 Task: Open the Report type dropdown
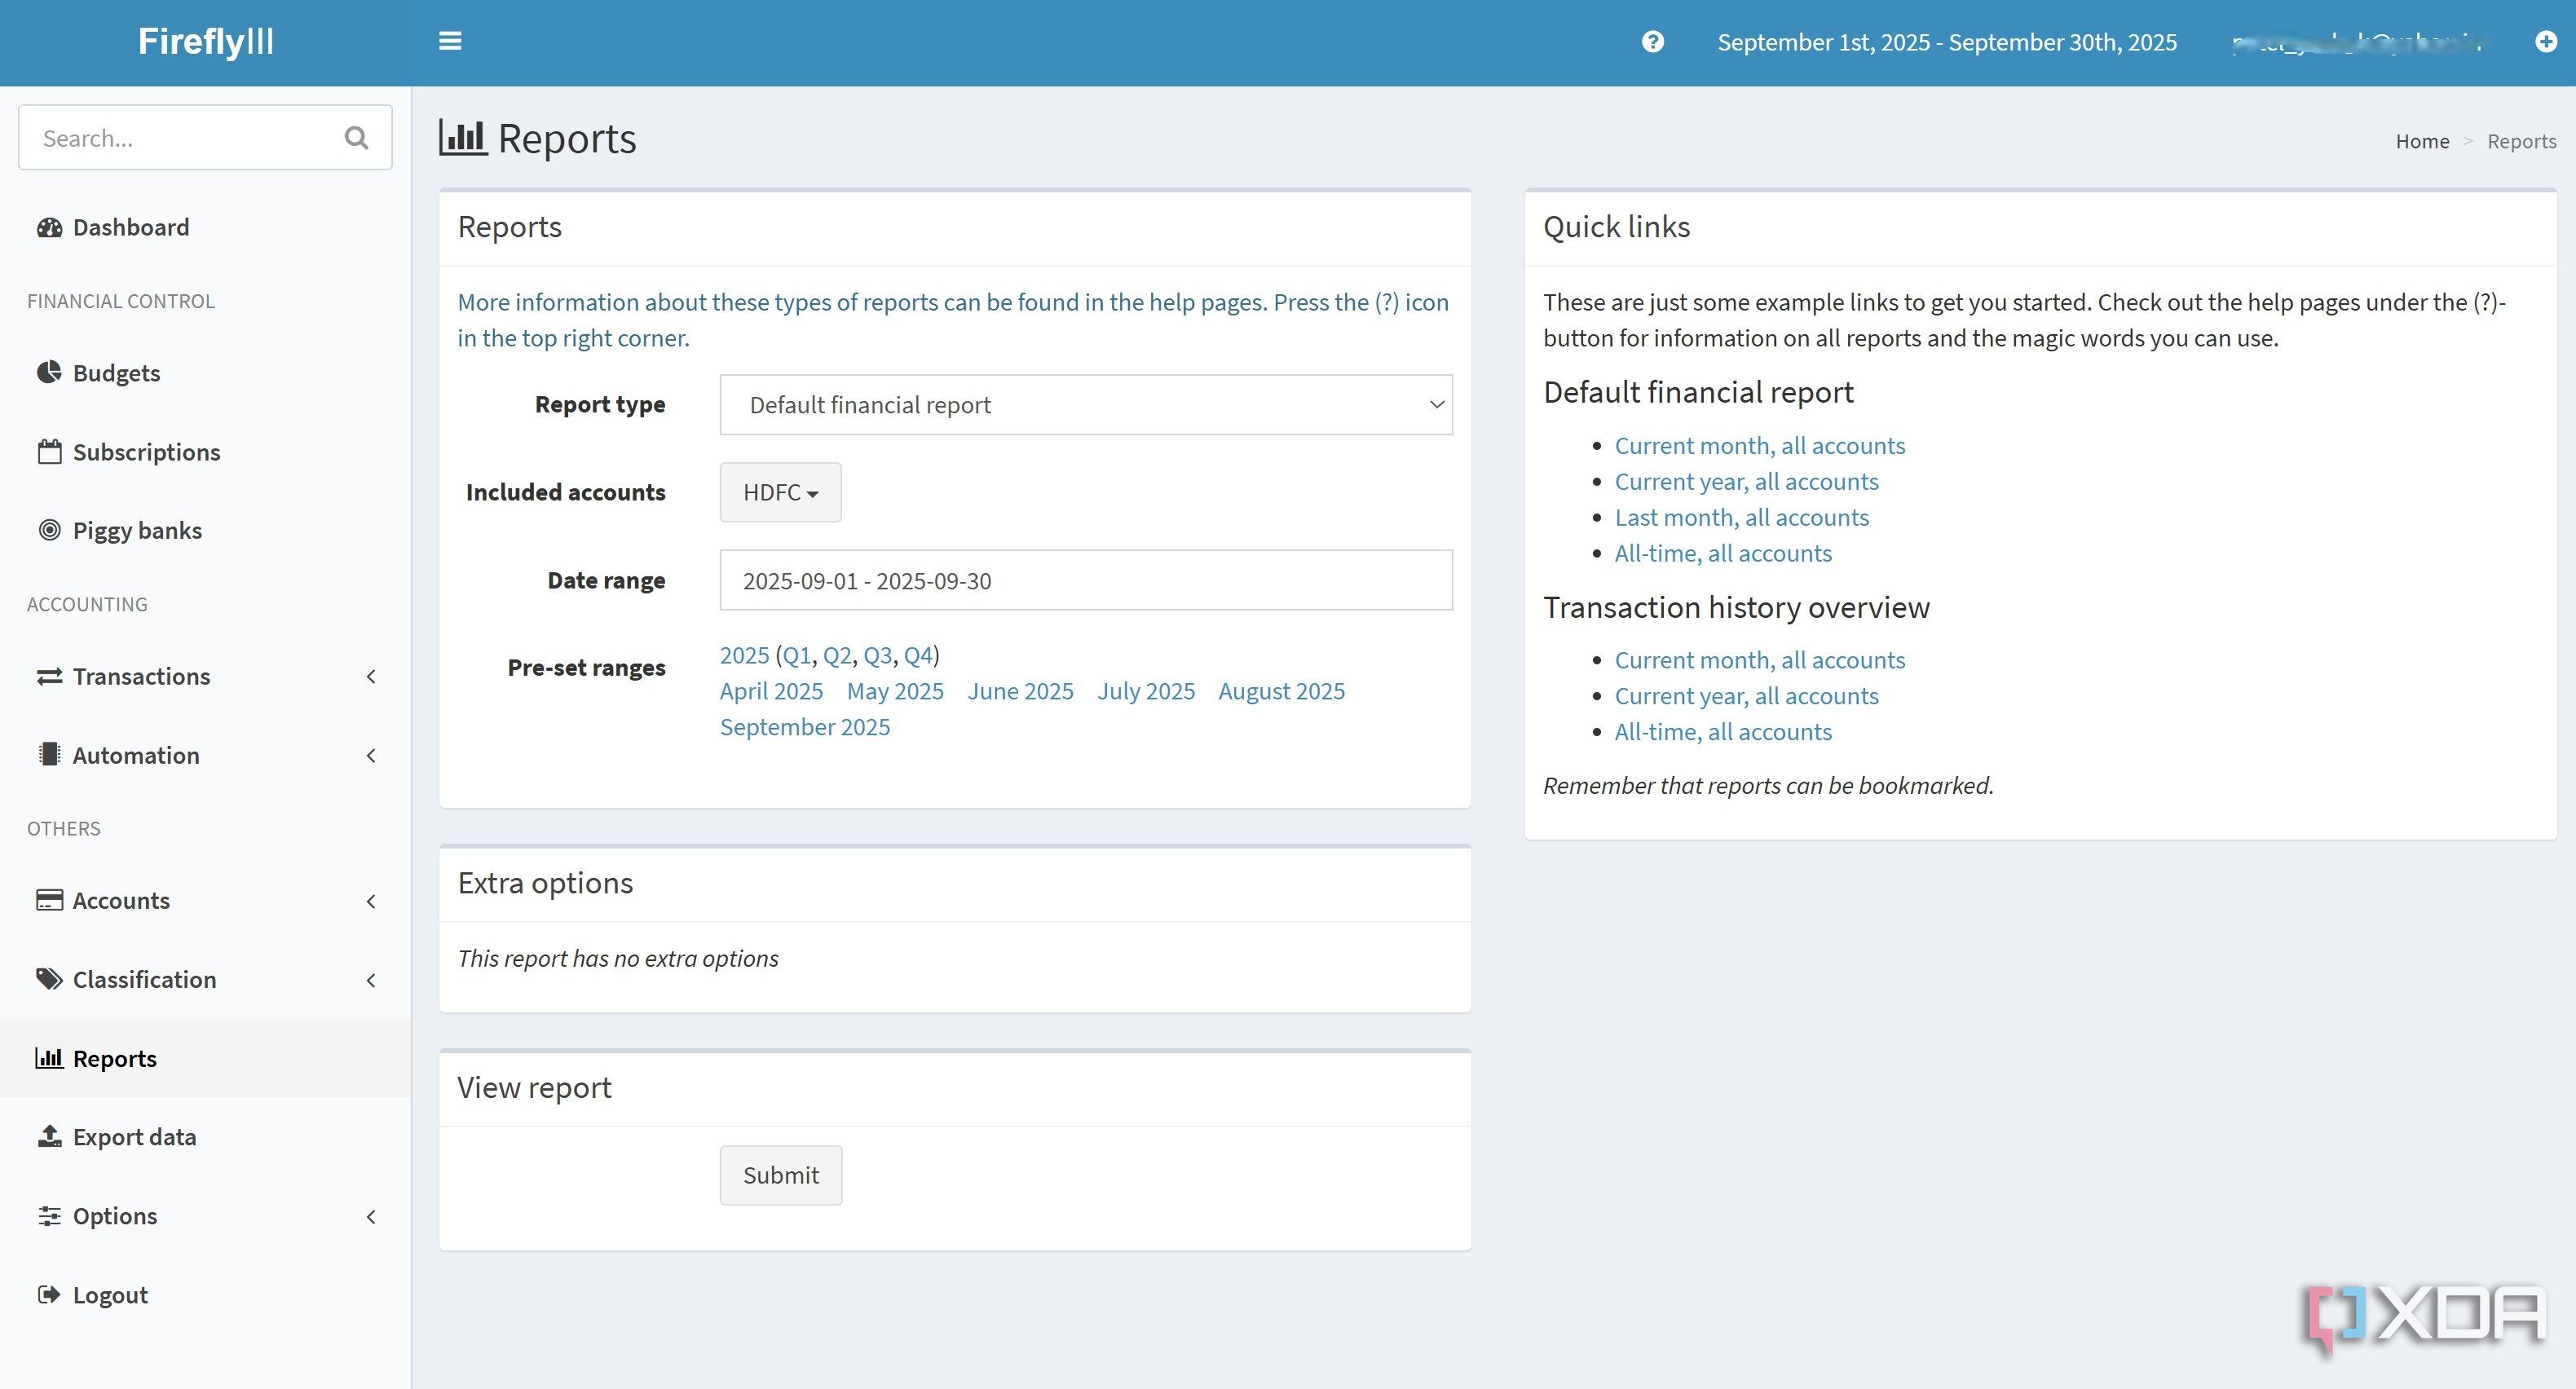[x=1086, y=405]
